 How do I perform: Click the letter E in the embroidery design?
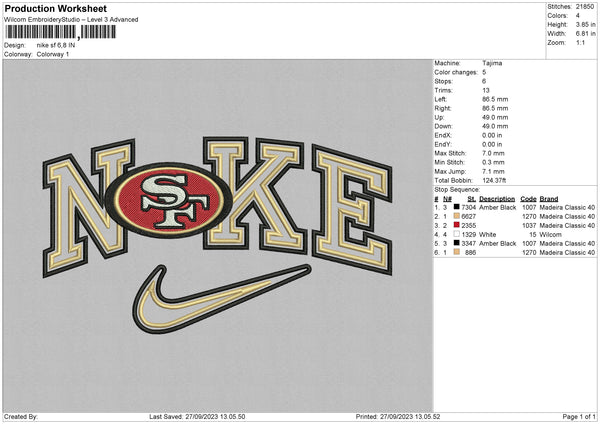pos(352,209)
